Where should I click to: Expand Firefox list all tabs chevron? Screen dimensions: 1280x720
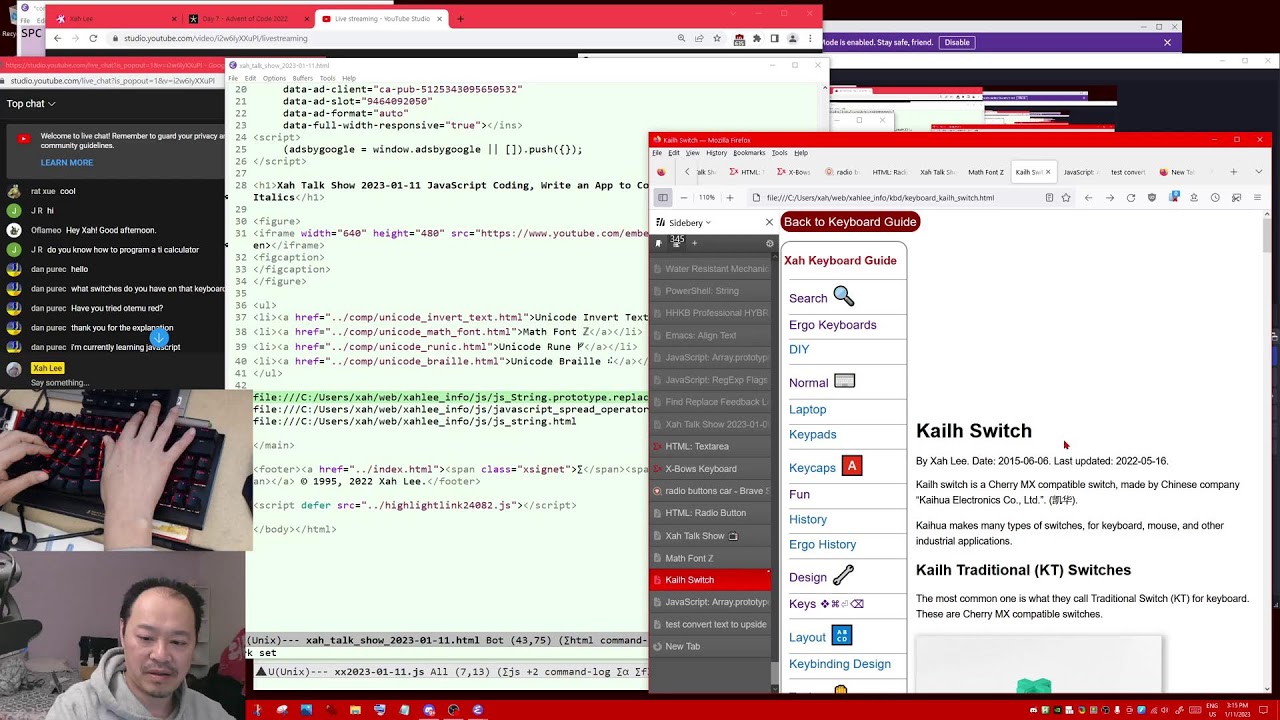tap(1258, 172)
